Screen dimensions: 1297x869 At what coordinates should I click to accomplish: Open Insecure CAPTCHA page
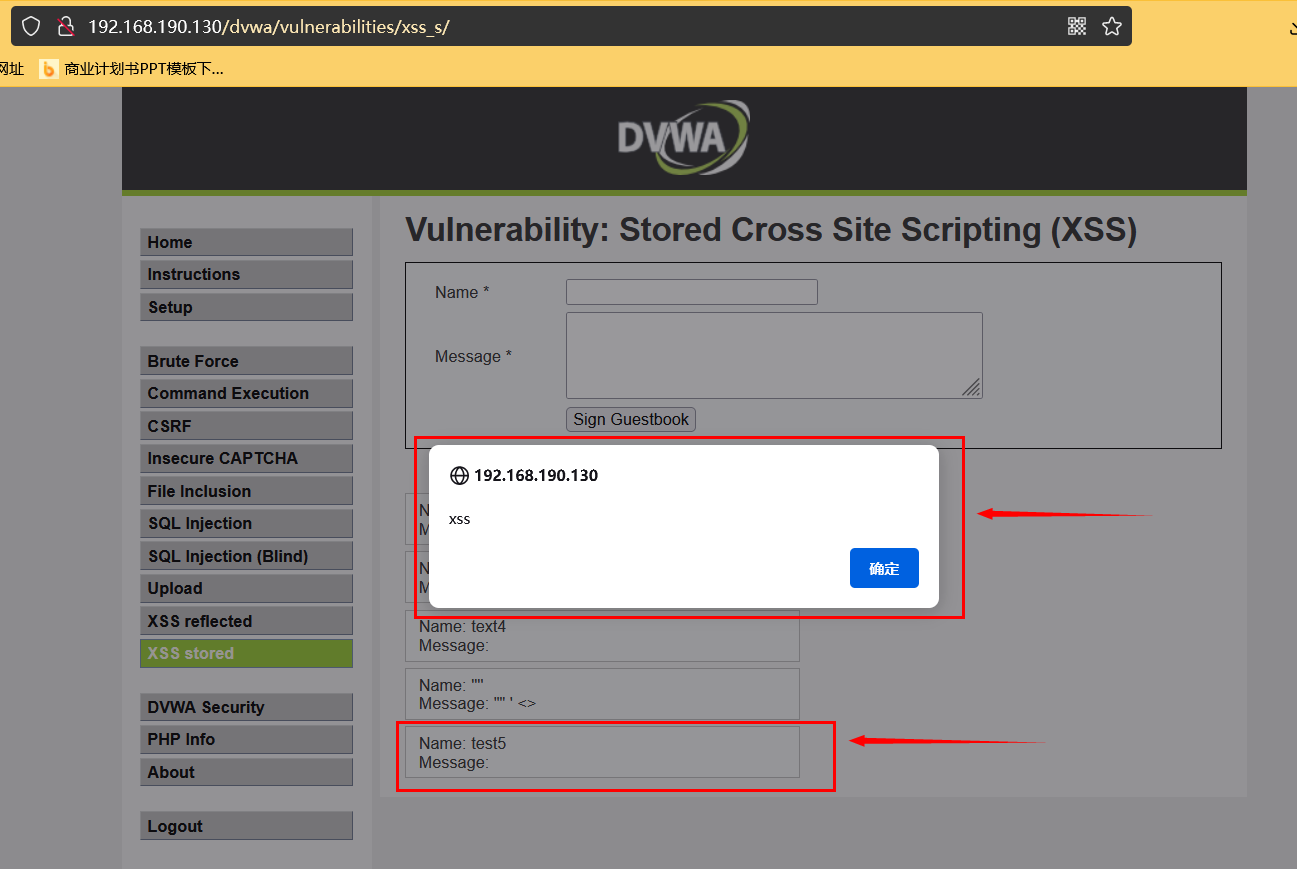coord(246,458)
